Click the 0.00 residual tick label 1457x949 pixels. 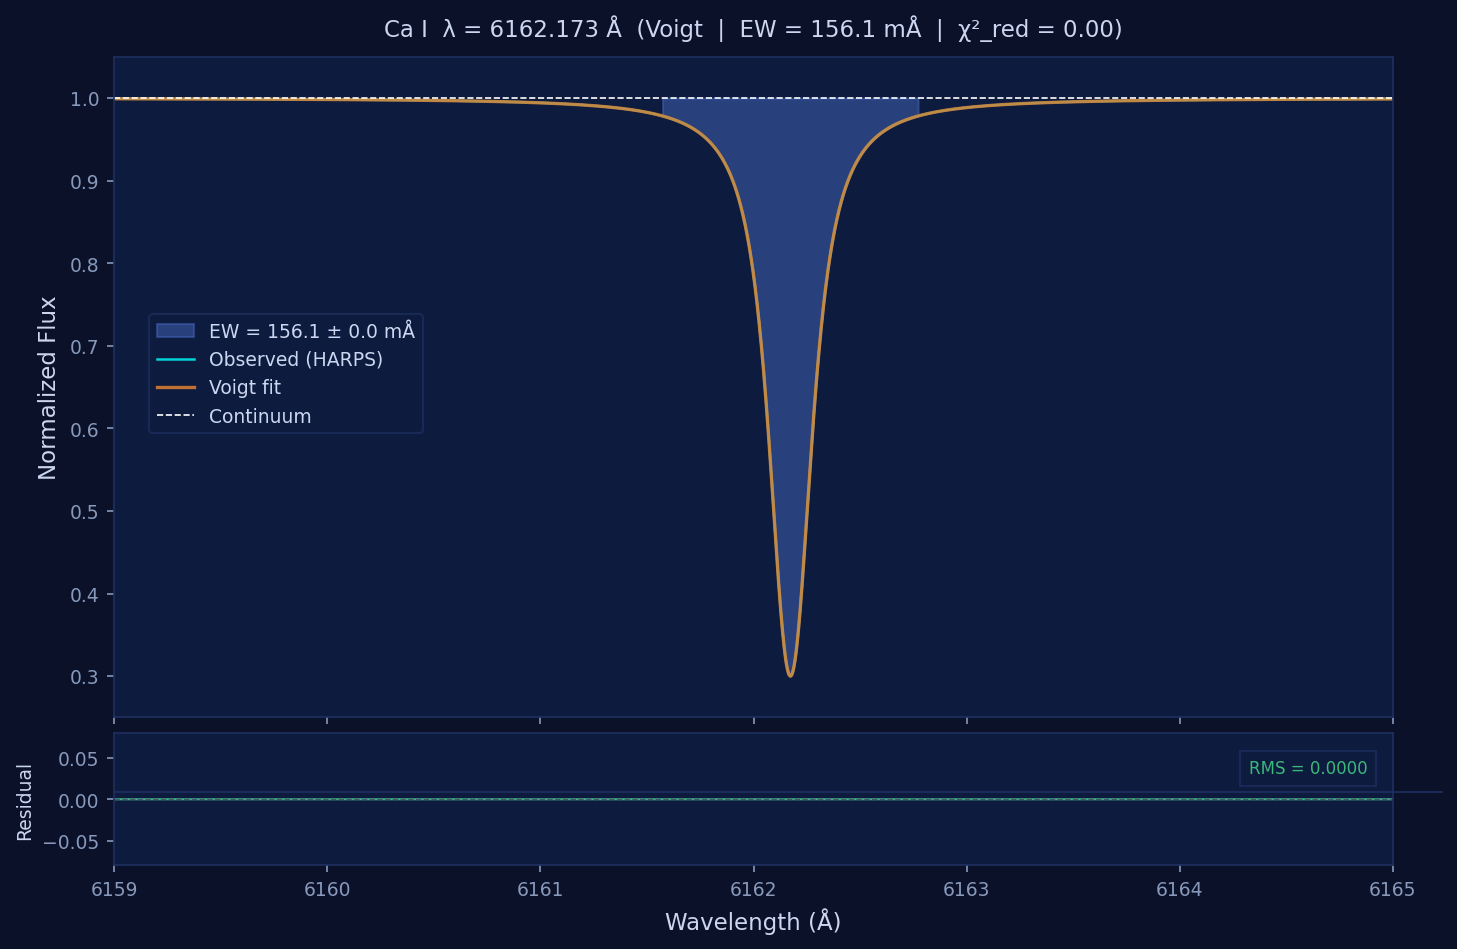point(78,801)
